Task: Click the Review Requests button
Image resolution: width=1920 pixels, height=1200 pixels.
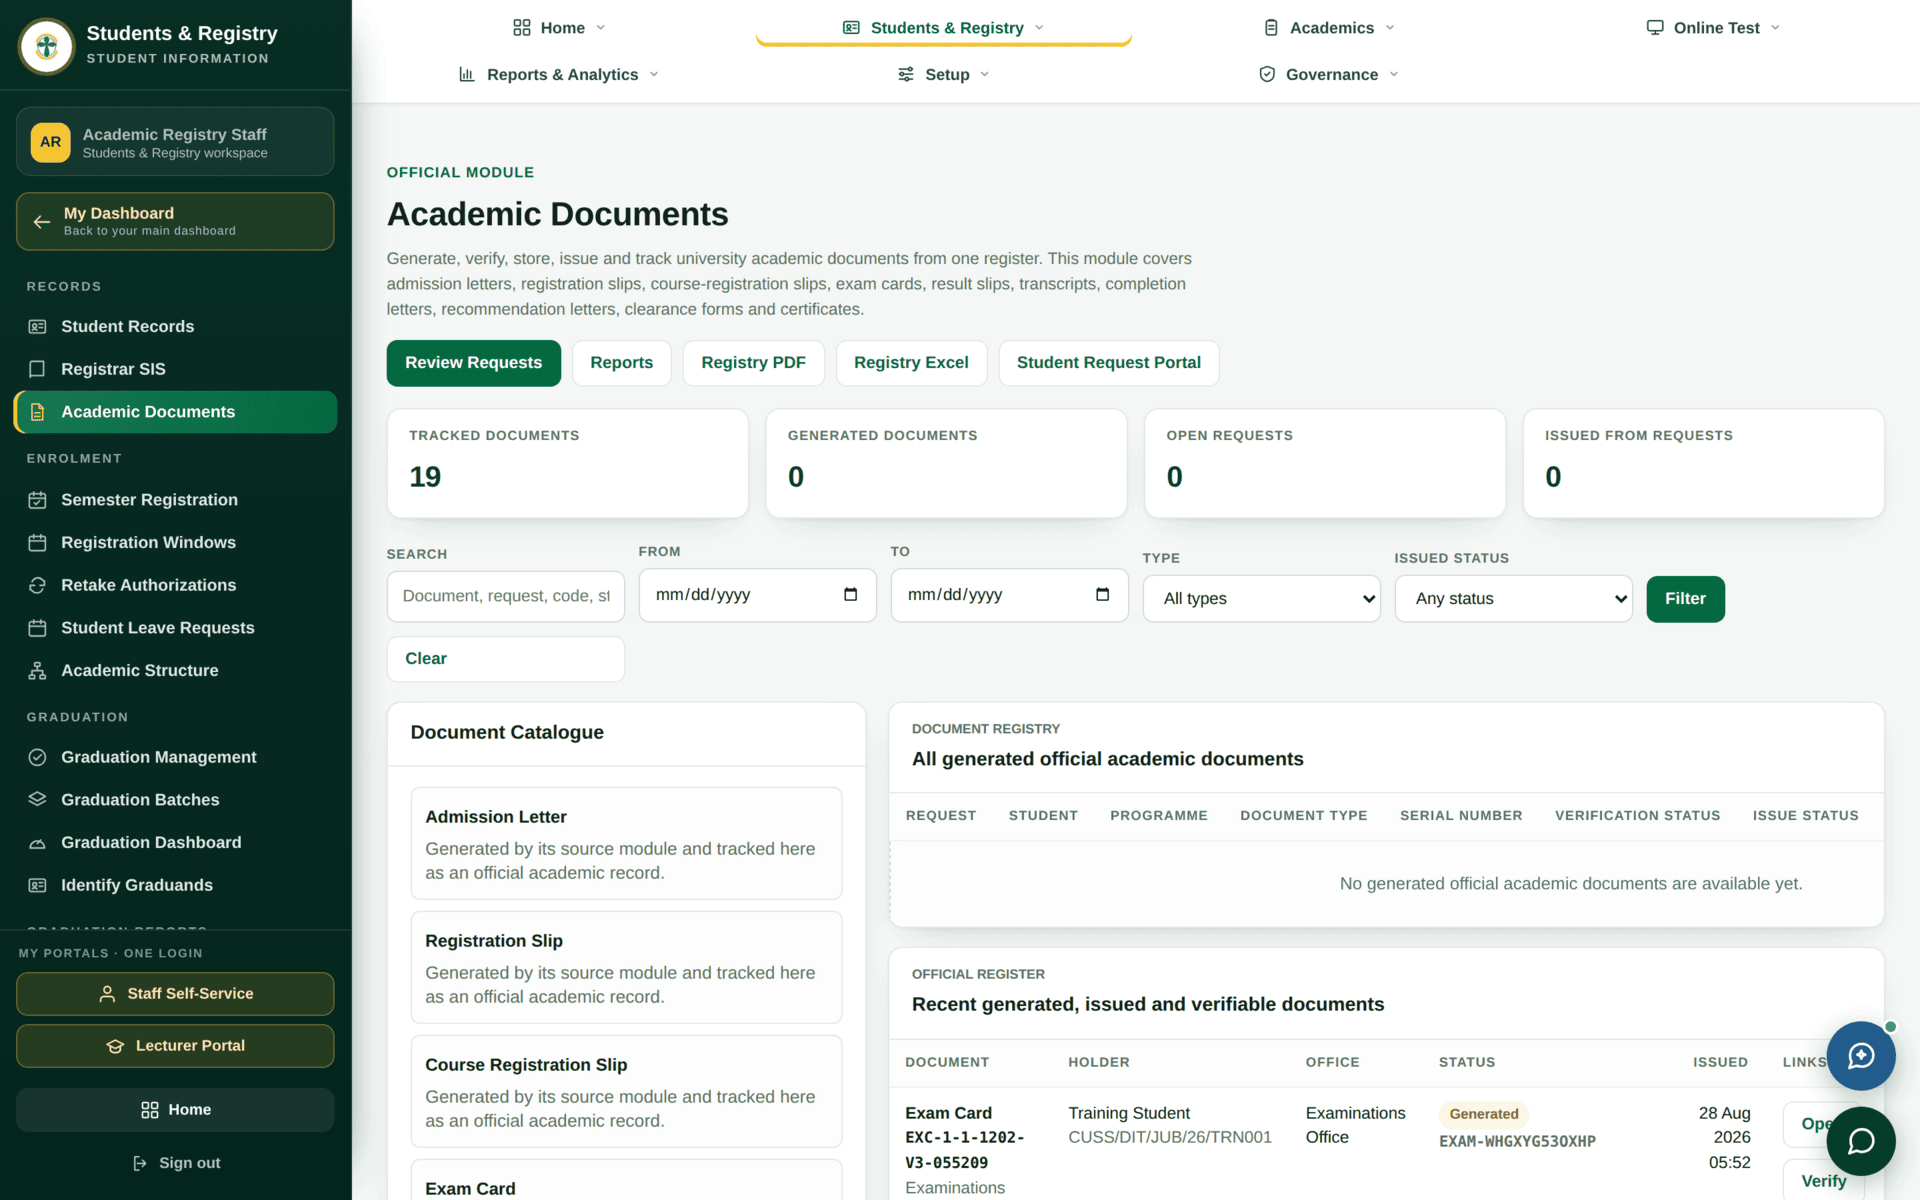Action: point(474,363)
